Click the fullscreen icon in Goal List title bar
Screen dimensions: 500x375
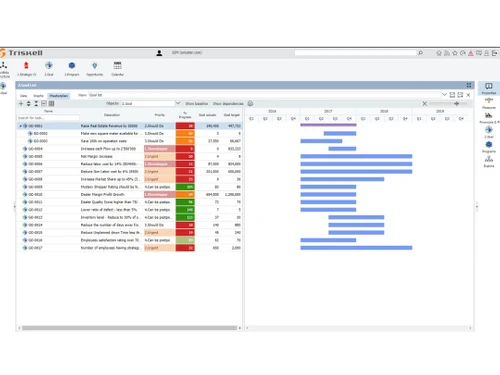click(x=469, y=85)
